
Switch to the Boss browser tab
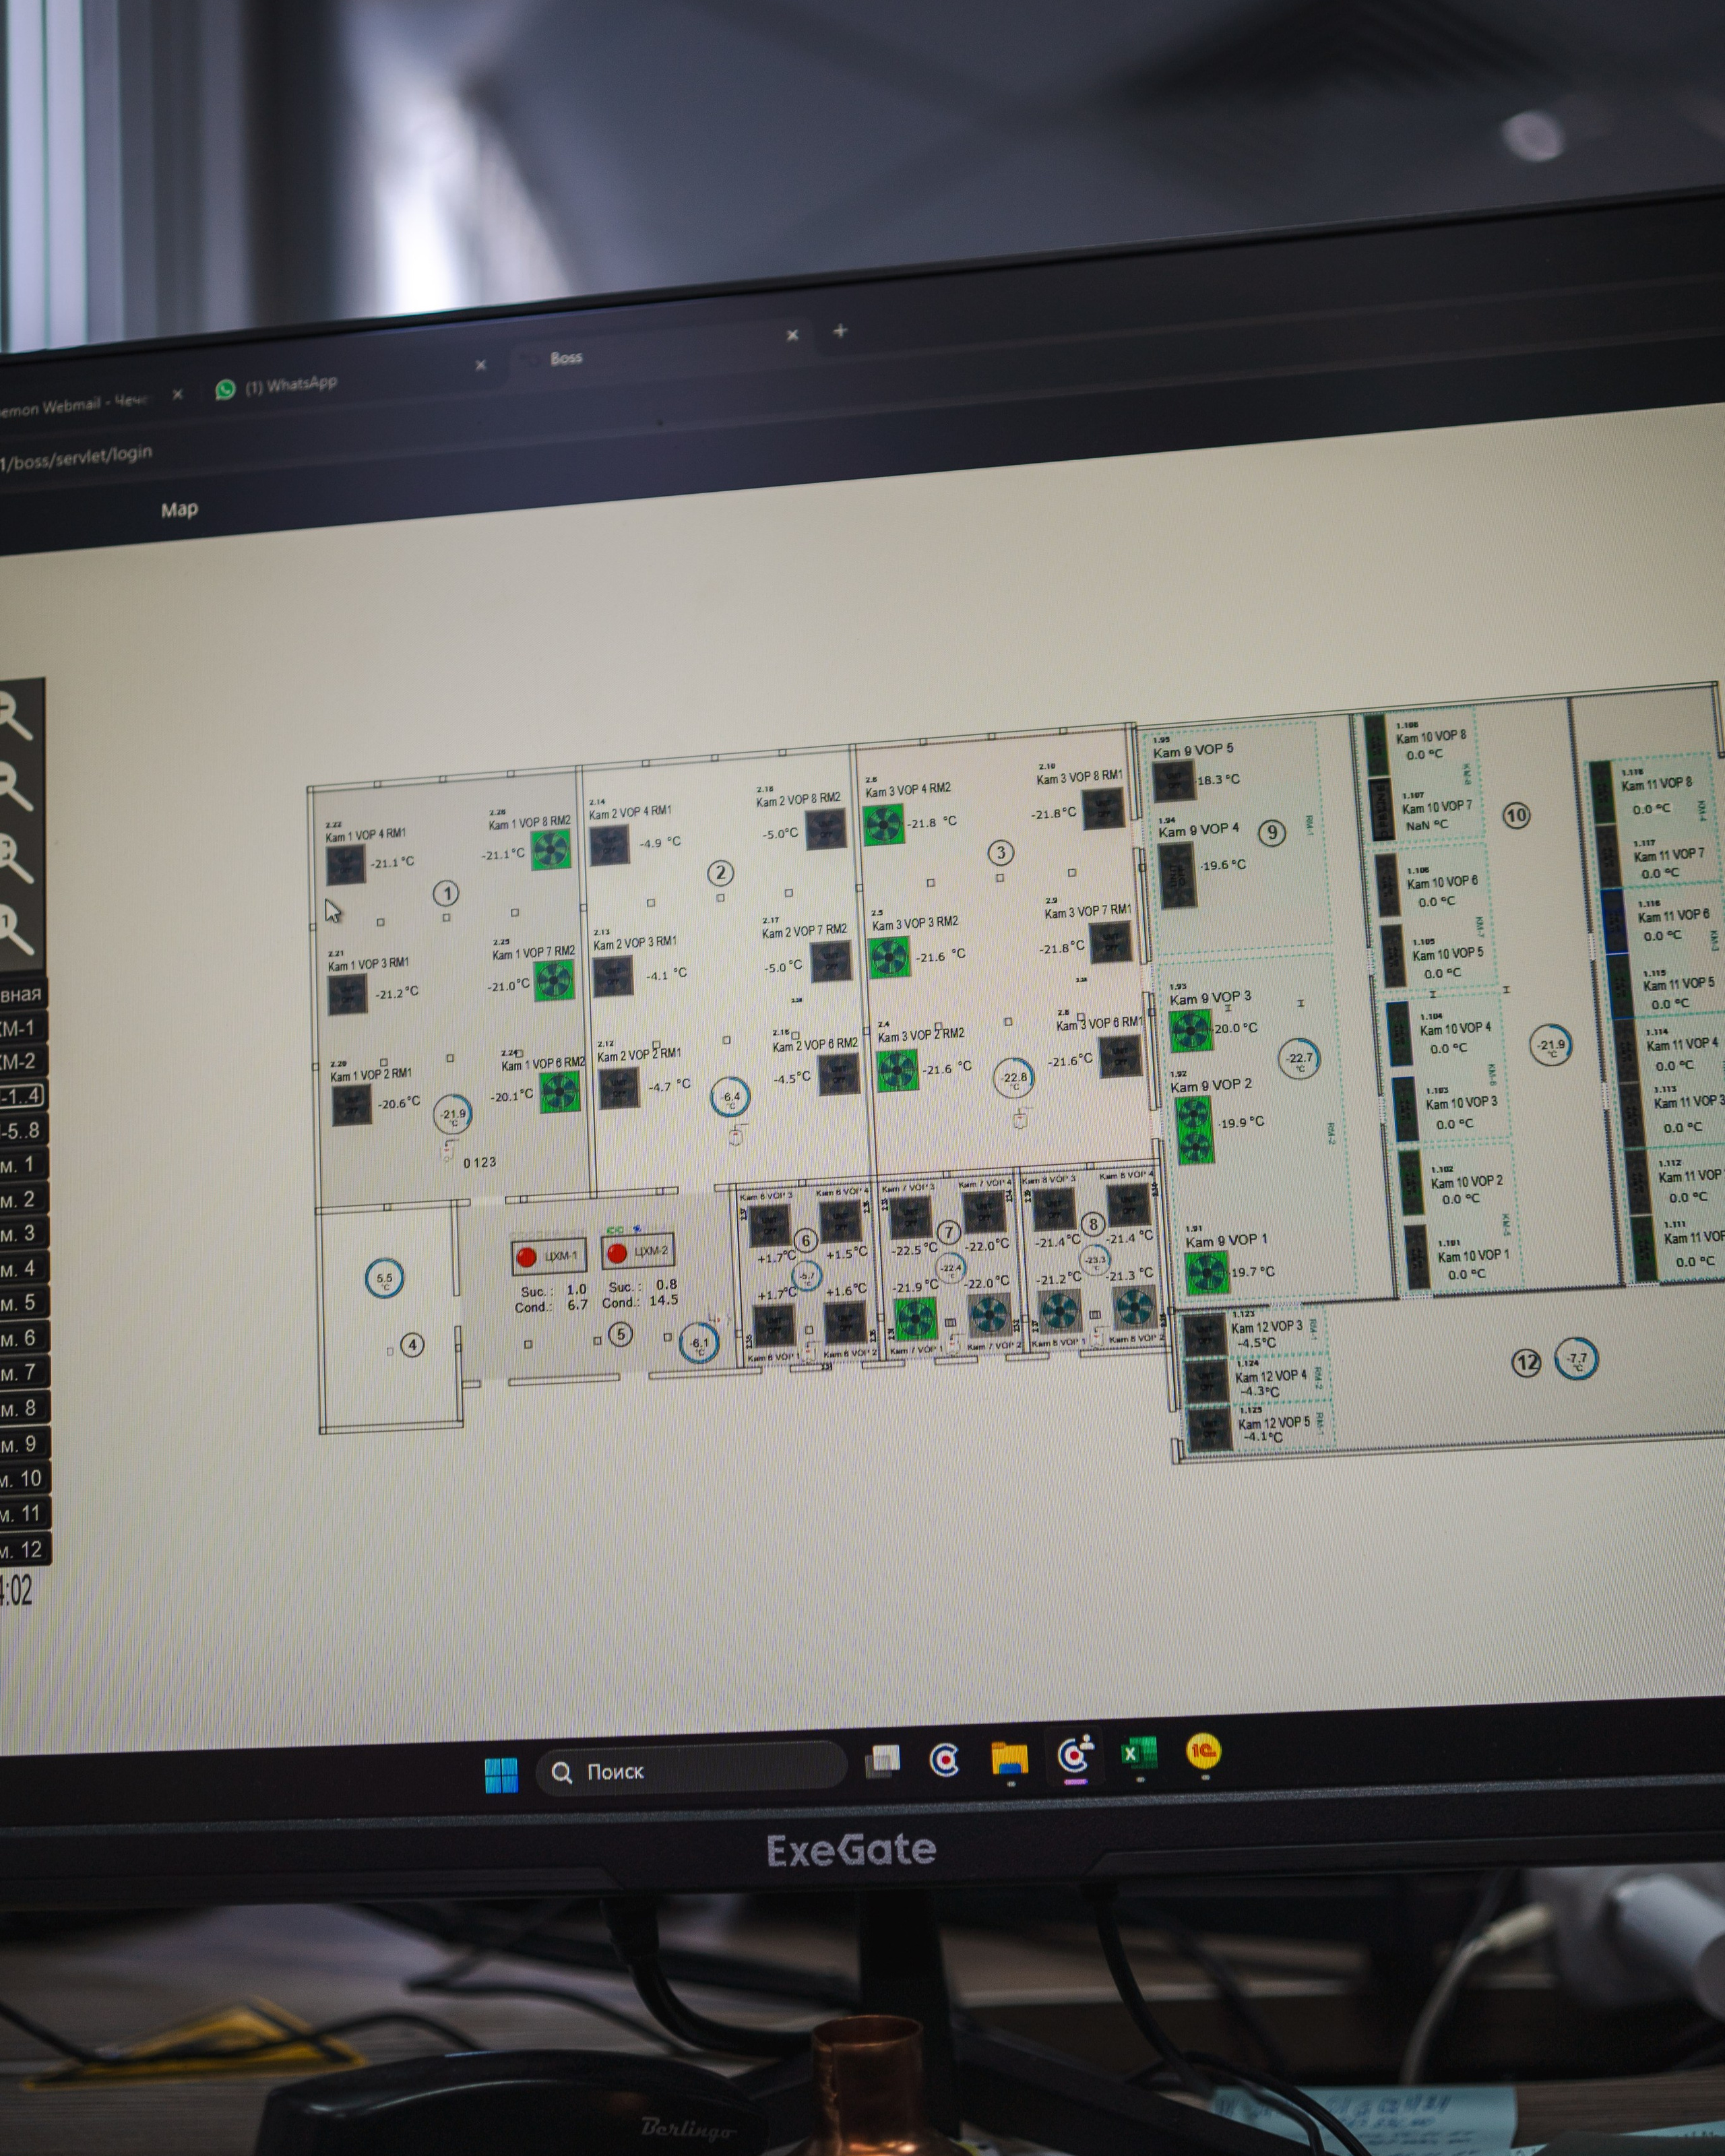[x=566, y=357]
